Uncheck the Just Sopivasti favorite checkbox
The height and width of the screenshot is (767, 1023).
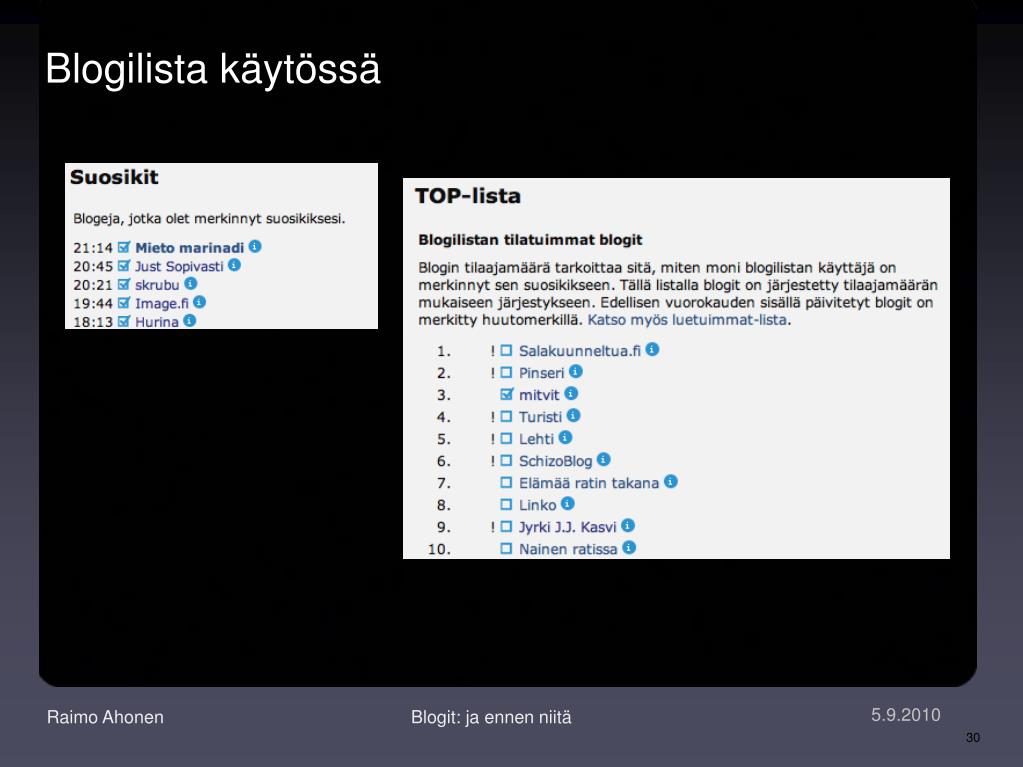[x=124, y=265]
